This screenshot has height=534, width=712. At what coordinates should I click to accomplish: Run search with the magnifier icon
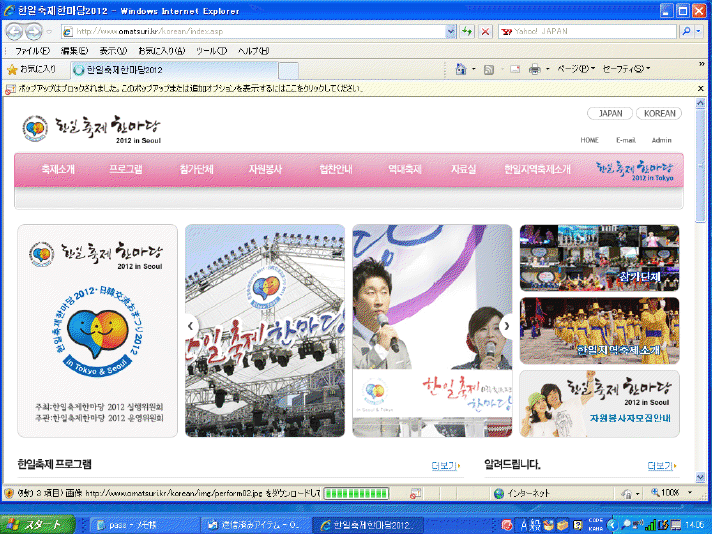tap(686, 31)
